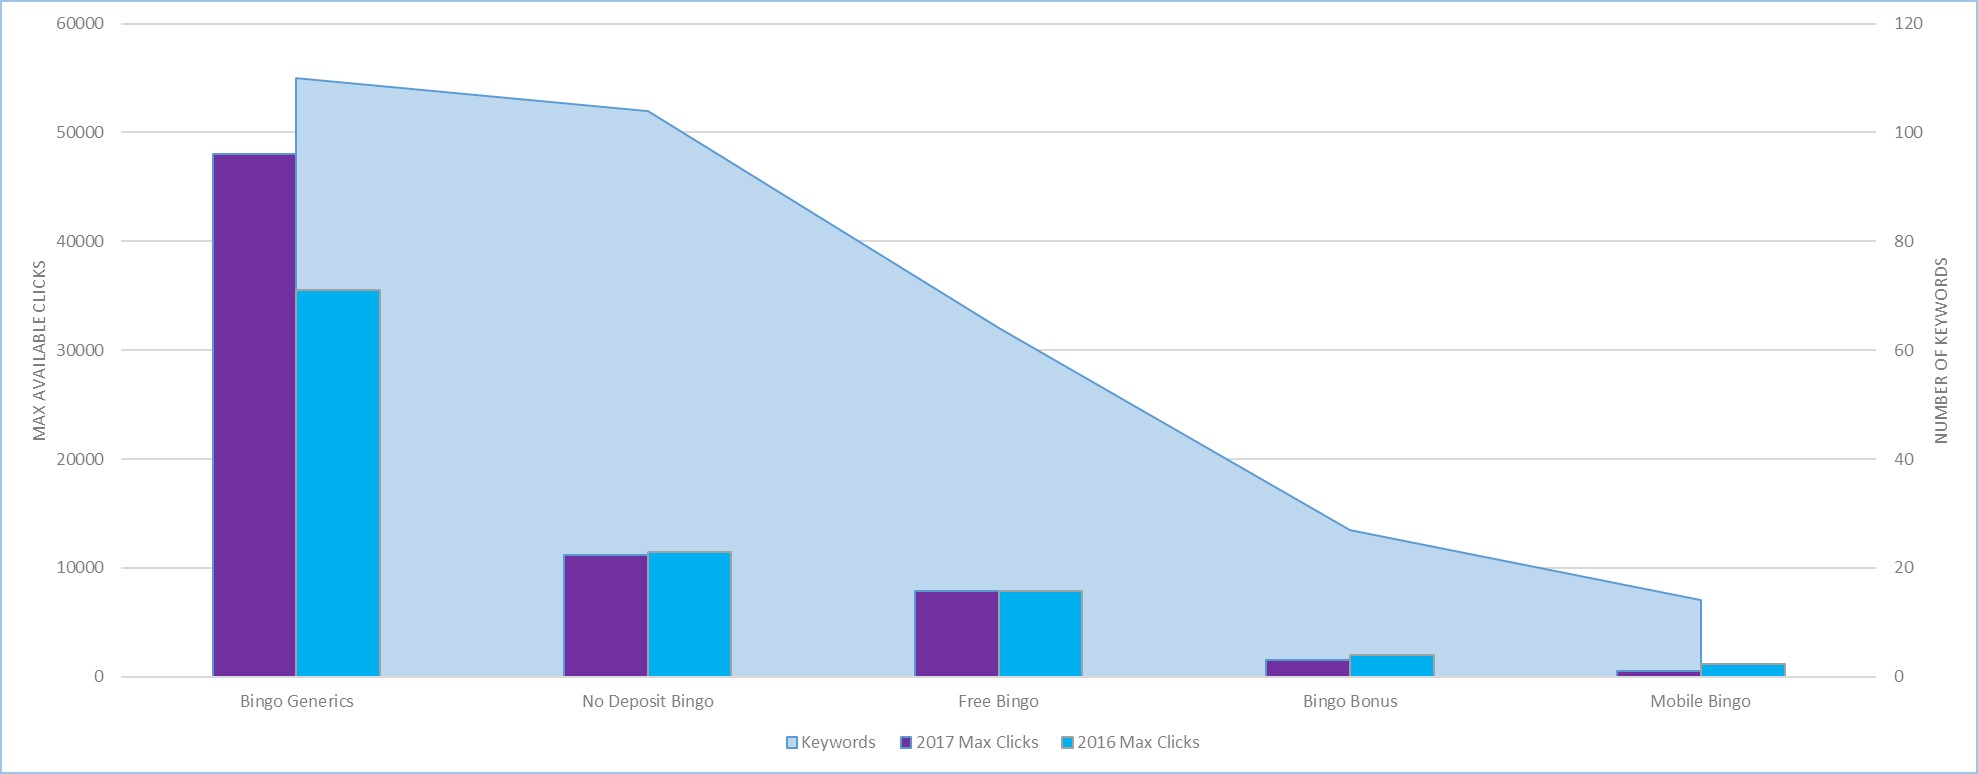
Task: Click the Mobile Bingo category label
Action: pos(1700,702)
